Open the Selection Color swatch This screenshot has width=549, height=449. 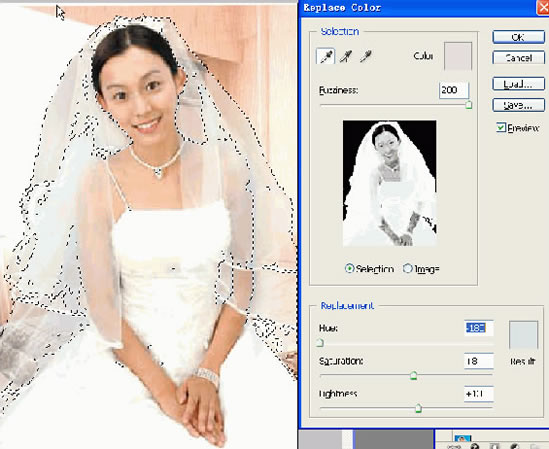tap(458, 56)
